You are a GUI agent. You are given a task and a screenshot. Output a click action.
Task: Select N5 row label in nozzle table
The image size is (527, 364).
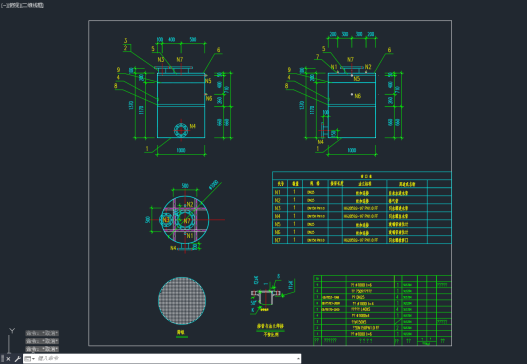pos(278,224)
